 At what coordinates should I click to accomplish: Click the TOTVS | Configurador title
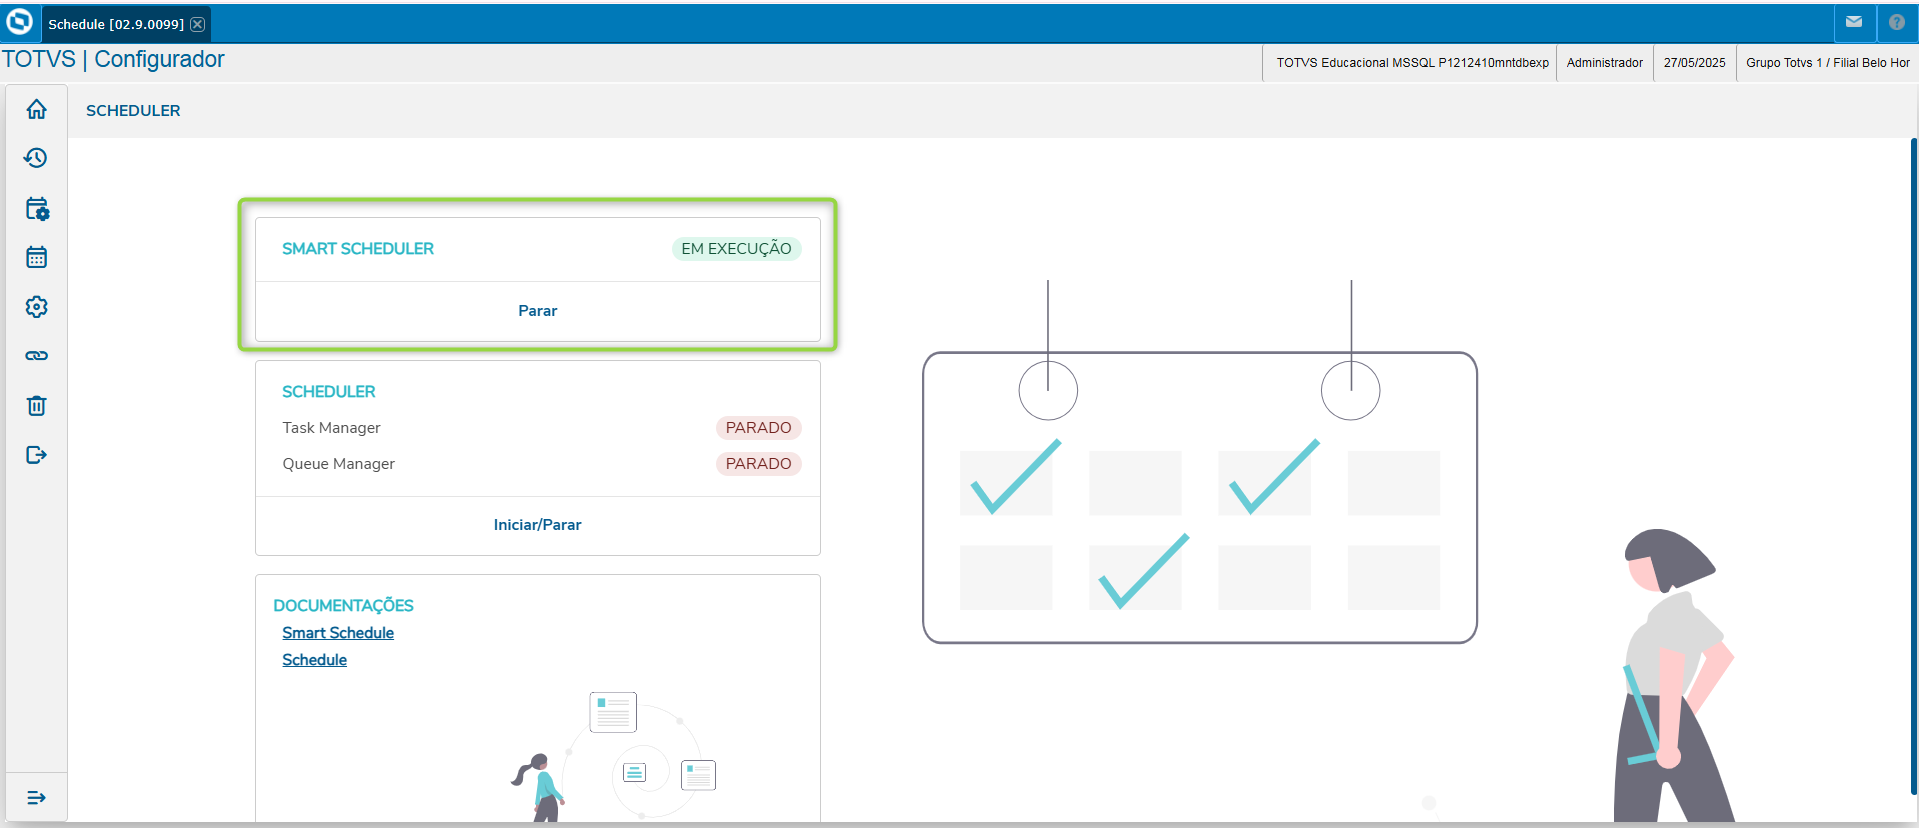coord(113,59)
